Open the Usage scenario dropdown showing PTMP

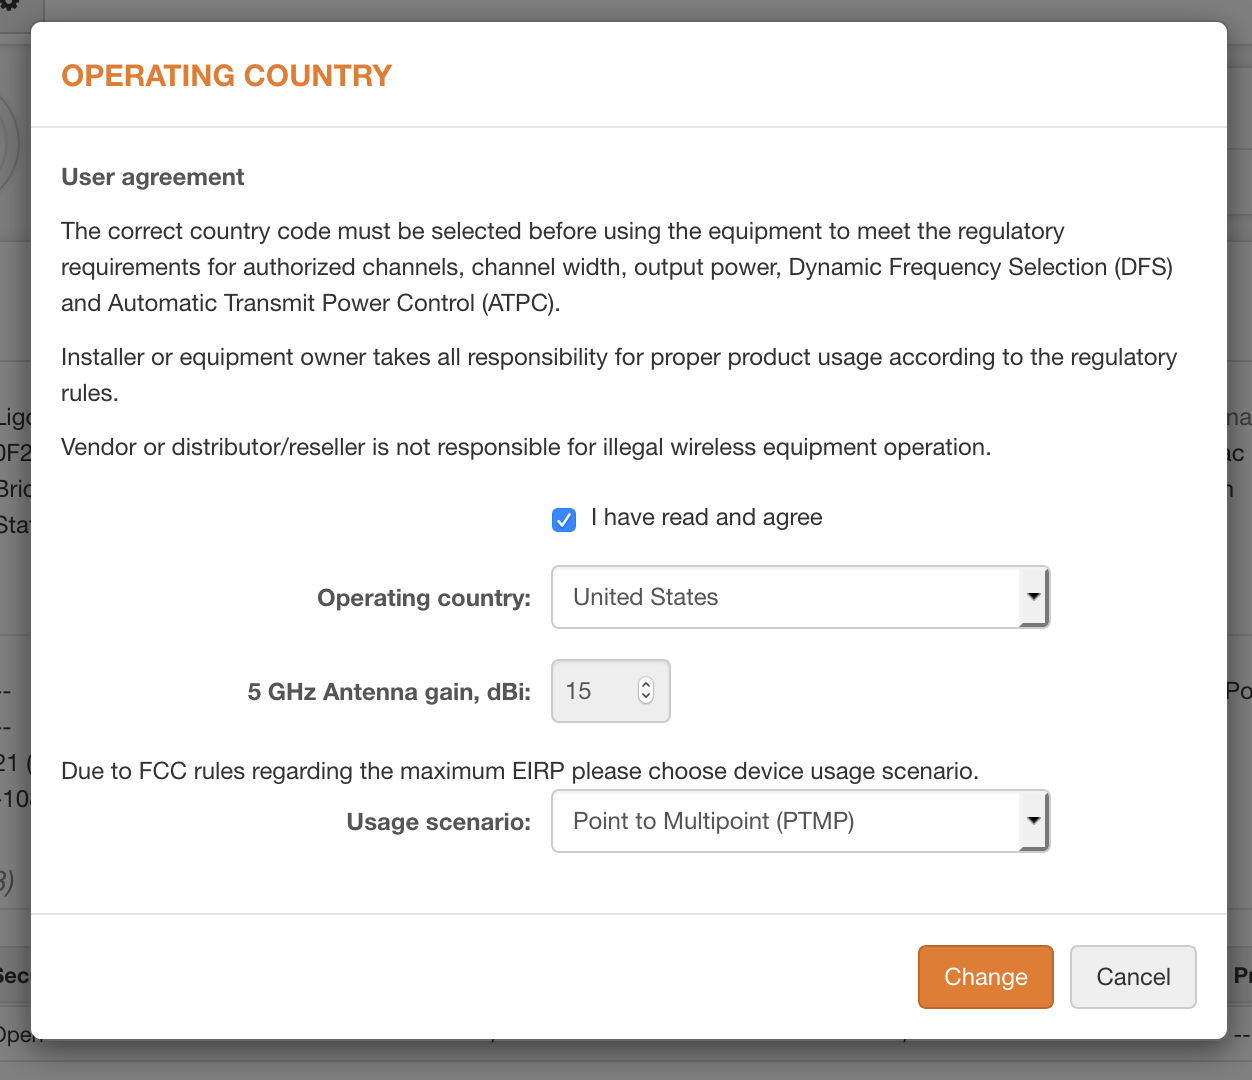point(800,821)
